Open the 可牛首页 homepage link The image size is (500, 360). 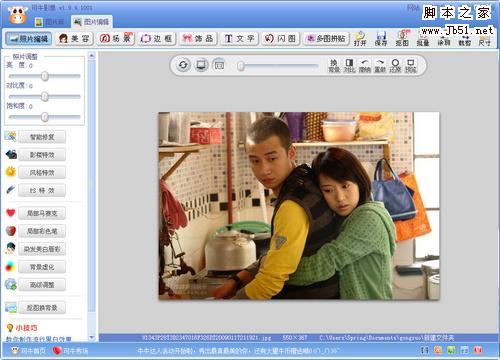coord(29,351)
